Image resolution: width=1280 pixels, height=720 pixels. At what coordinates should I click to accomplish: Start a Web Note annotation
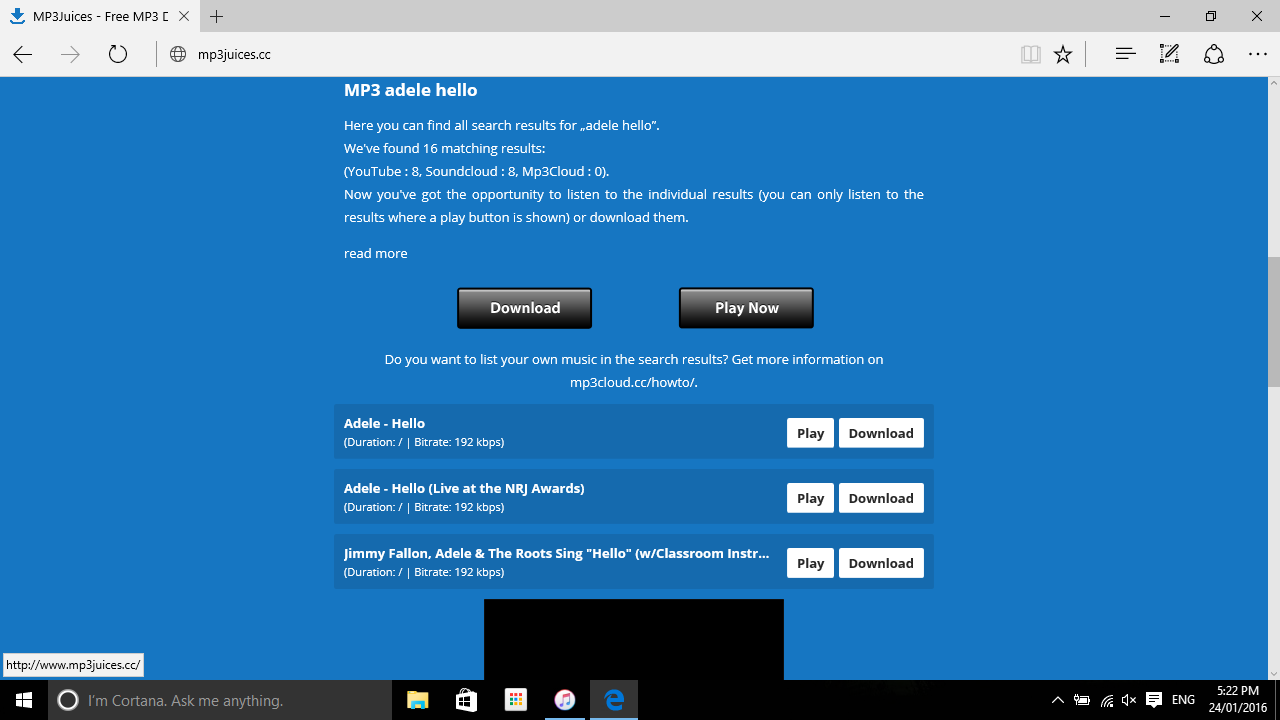click(x=1168, y=54)
